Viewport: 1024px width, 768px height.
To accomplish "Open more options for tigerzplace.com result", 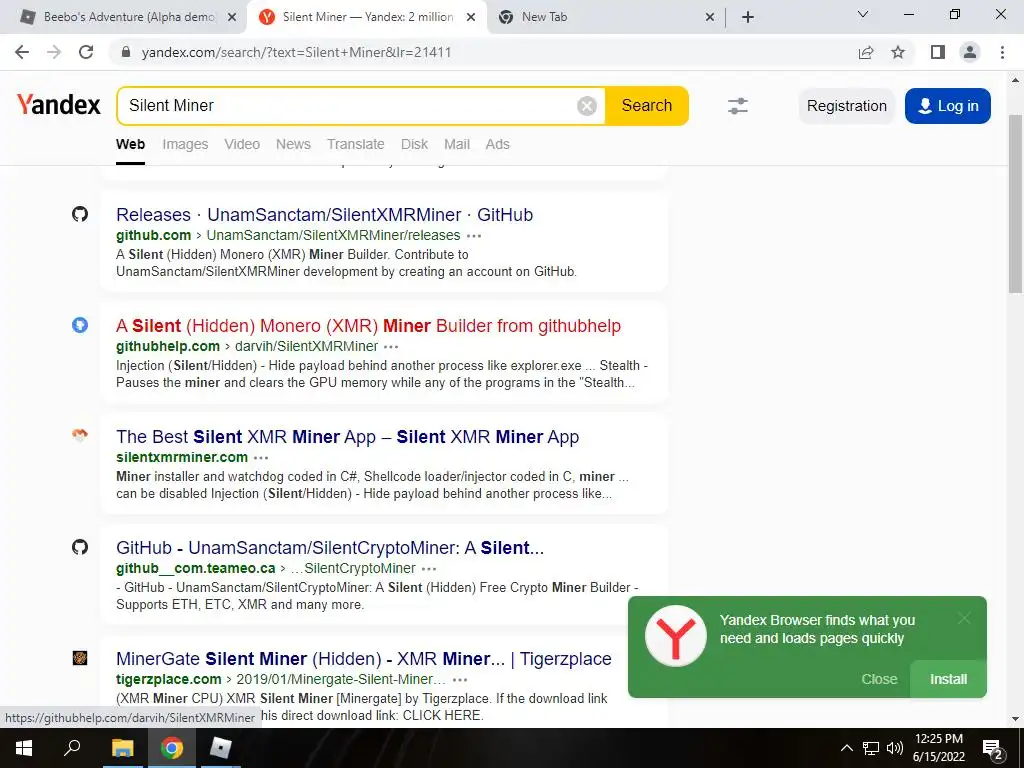I will [460, 680].
